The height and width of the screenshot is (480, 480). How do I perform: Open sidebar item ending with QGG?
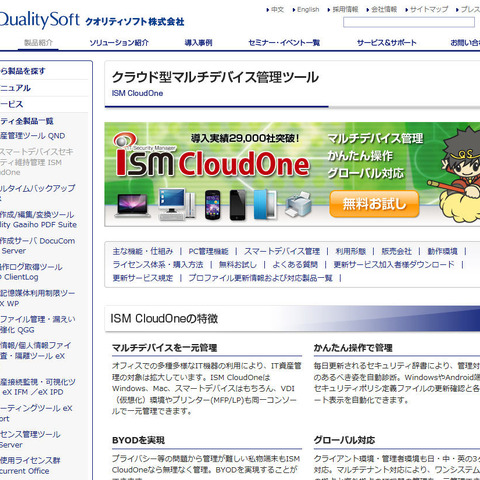point(38,324)
